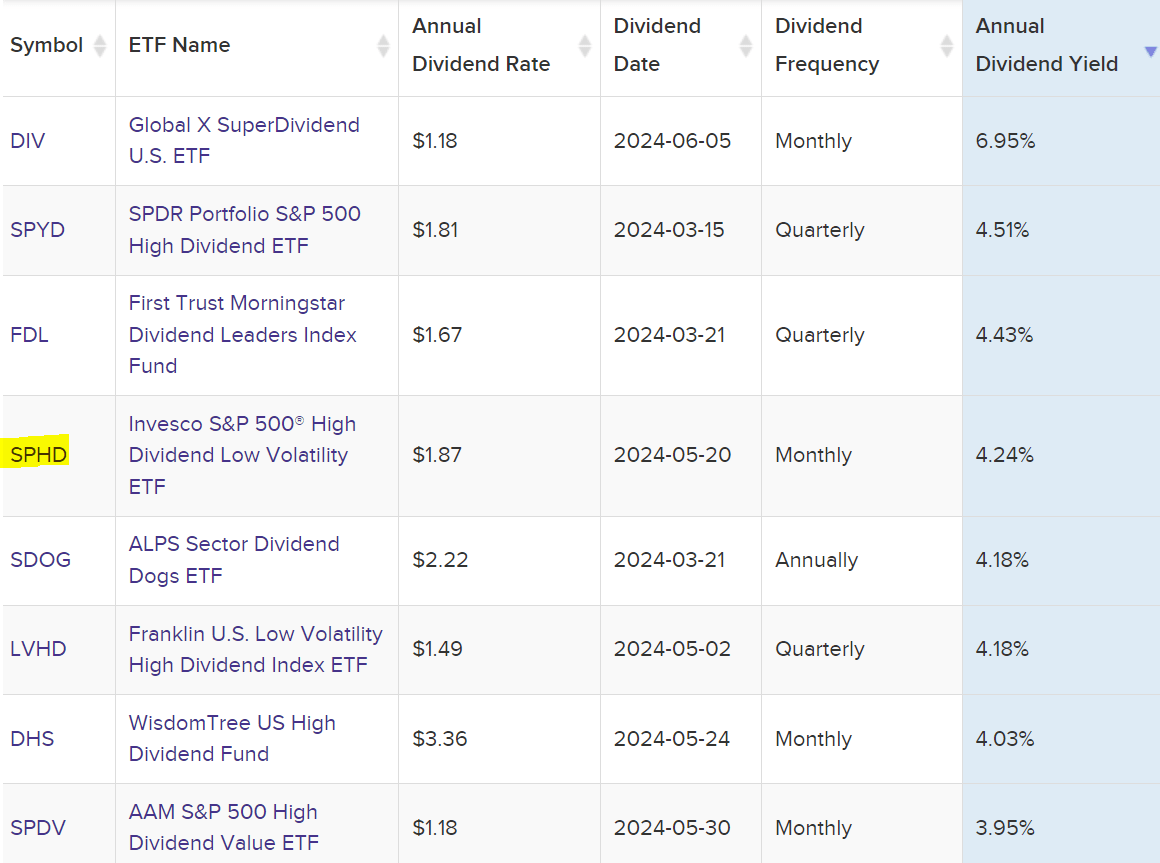The height and width of the screenshot is (863, 1160).
Task: Click the sort arrows beside the Symbol header
Action: click(x=98, y=45)
